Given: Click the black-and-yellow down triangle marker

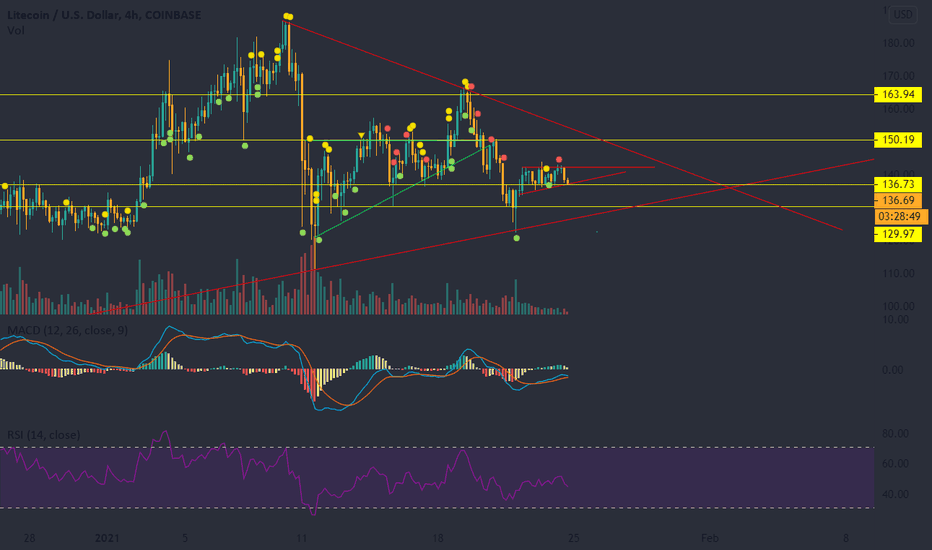Looking at the screenshot, I should coord(361,136).
